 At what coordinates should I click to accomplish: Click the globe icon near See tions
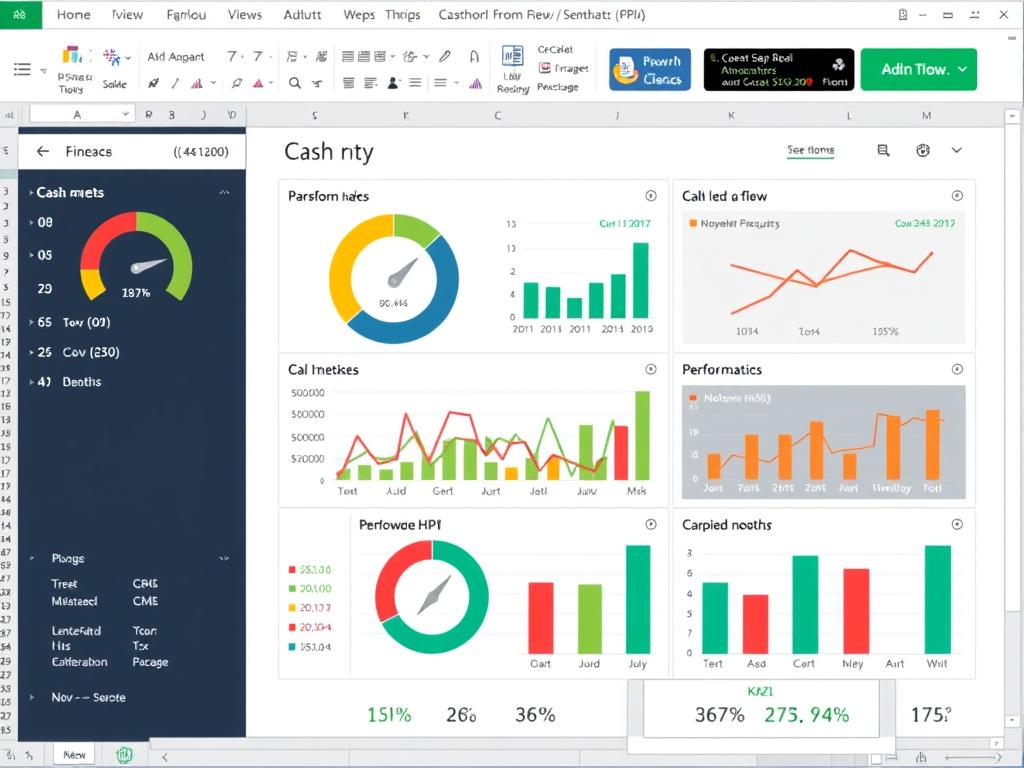click(921, 150)
